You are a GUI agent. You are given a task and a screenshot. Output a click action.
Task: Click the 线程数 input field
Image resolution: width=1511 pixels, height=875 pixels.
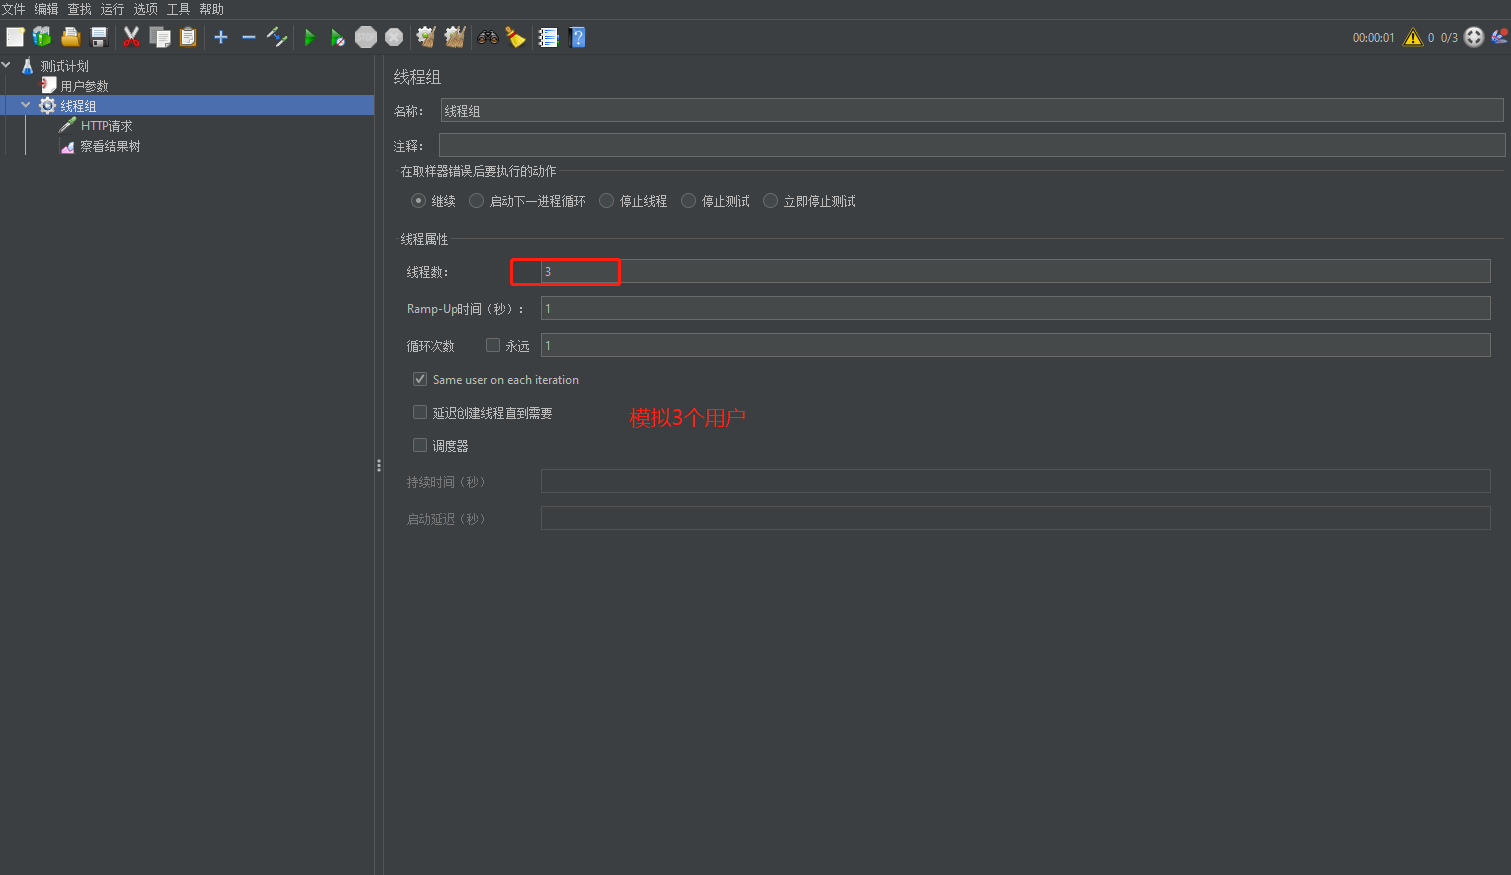click(x=1015, y=271)
